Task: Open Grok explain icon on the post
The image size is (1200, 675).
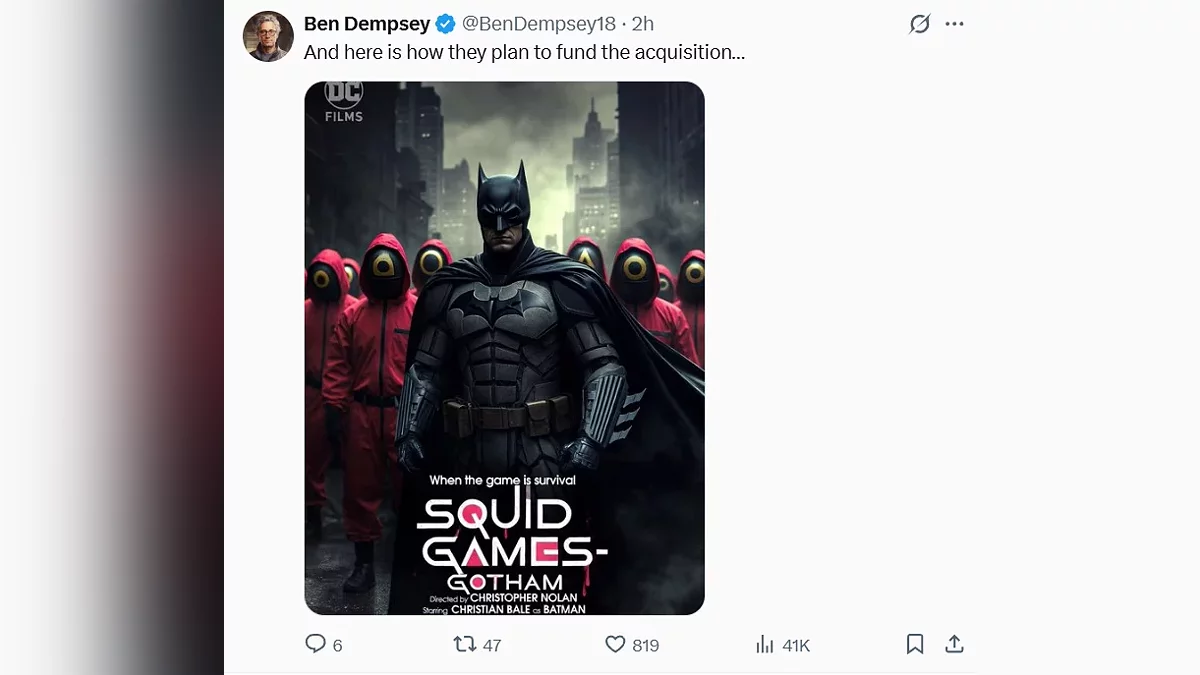Action: pyautogui.click(x=919, y=24)
